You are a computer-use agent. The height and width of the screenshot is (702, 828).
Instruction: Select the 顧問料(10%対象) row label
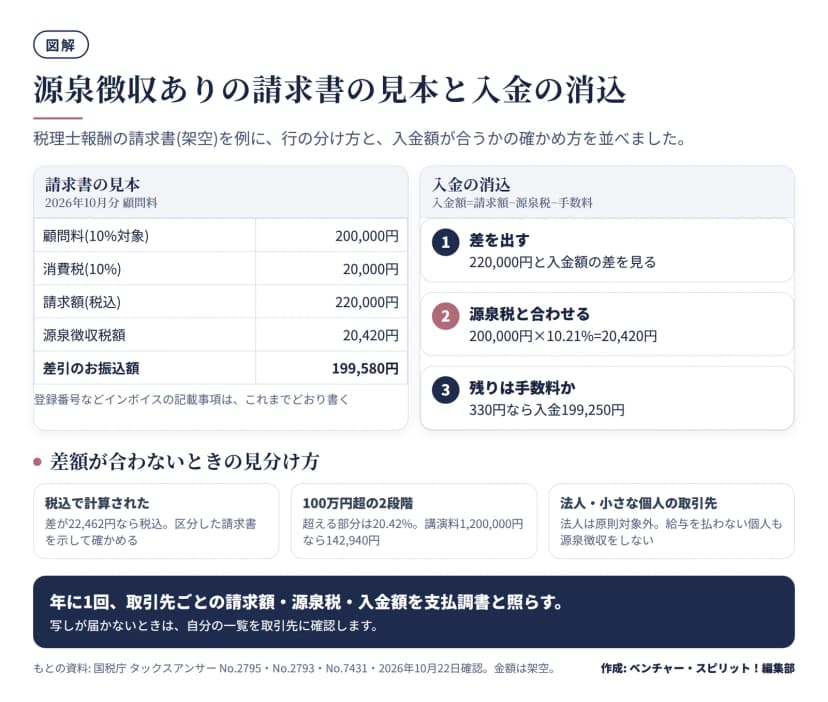pos(96,236)
